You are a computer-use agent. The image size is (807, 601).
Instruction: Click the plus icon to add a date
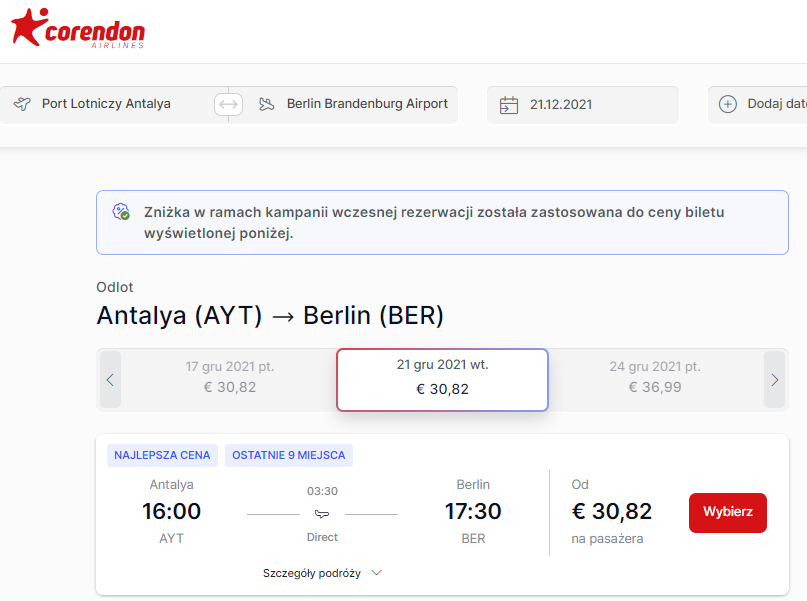[727, 104]
